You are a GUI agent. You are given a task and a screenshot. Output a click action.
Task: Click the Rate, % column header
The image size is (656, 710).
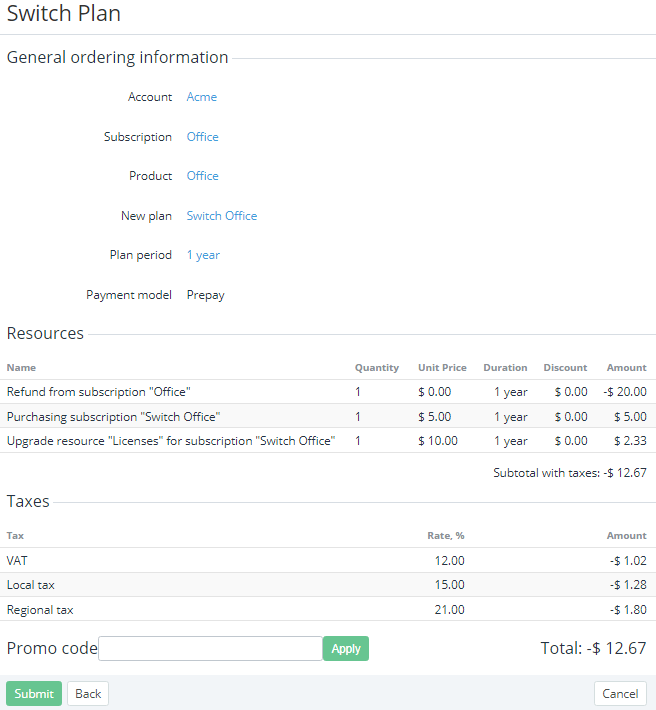(x=445, y=536)
